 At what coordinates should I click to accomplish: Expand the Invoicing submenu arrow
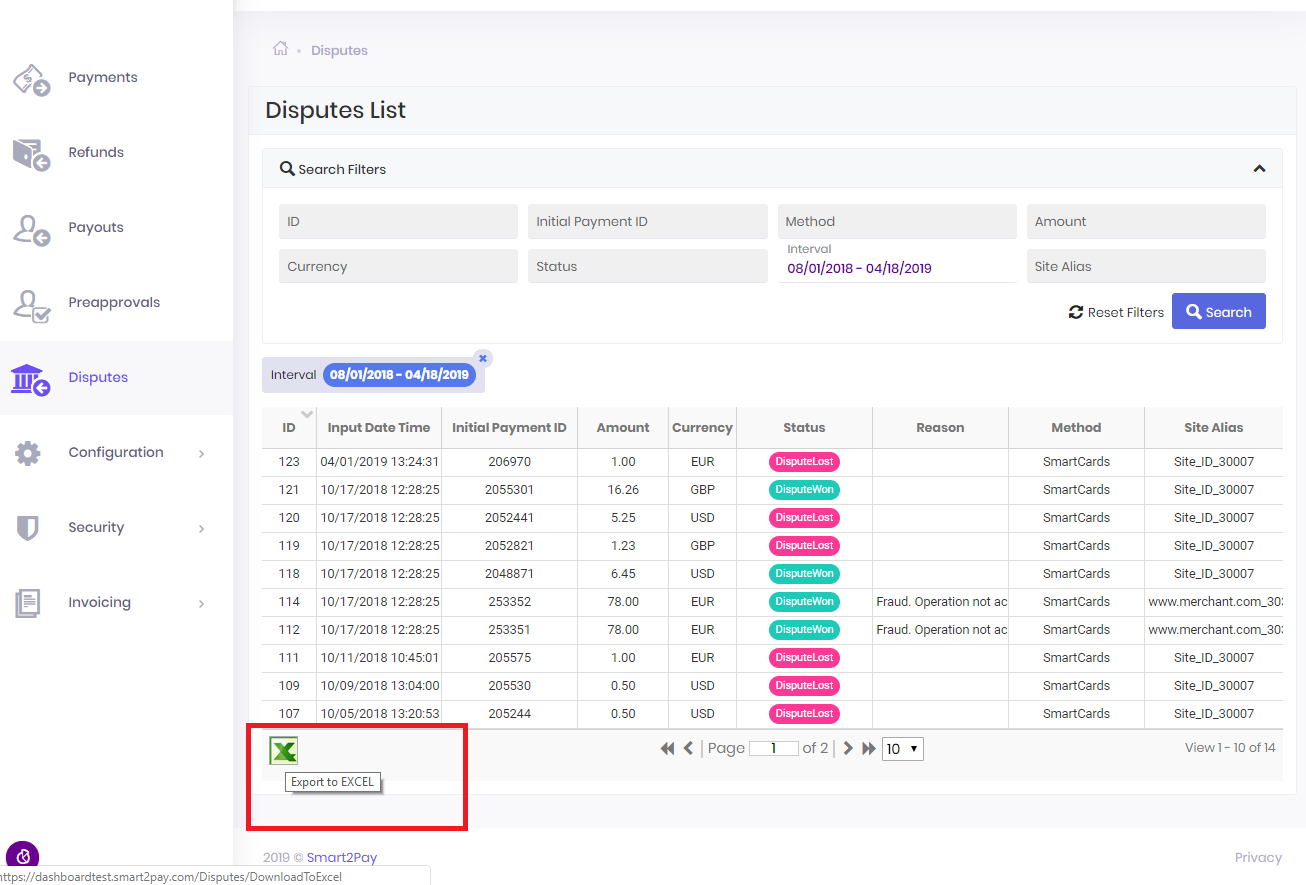click(x=201, y=604)
